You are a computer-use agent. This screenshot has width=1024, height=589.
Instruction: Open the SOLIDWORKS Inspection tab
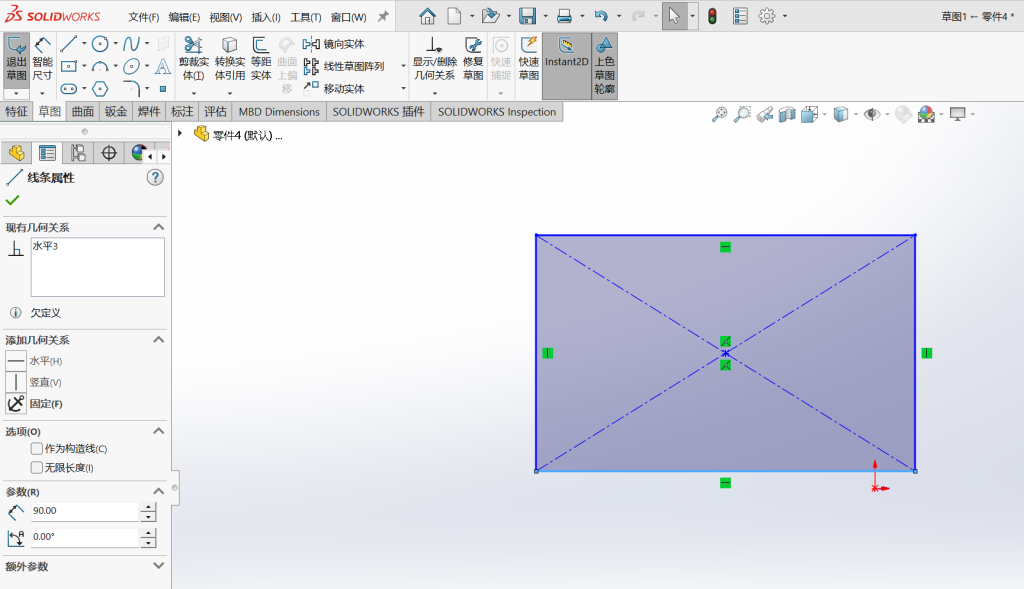497,112
